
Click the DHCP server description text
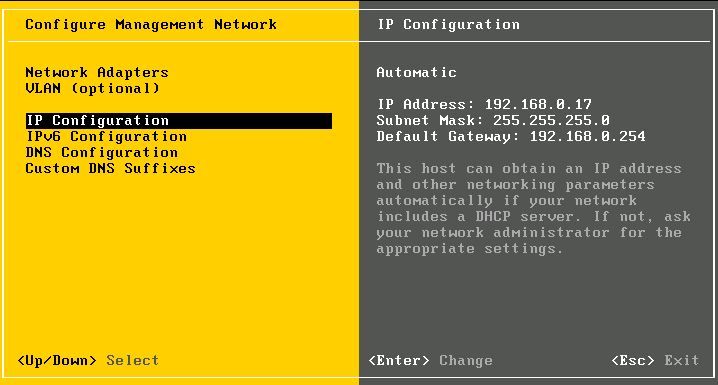[x=533, y=208]
